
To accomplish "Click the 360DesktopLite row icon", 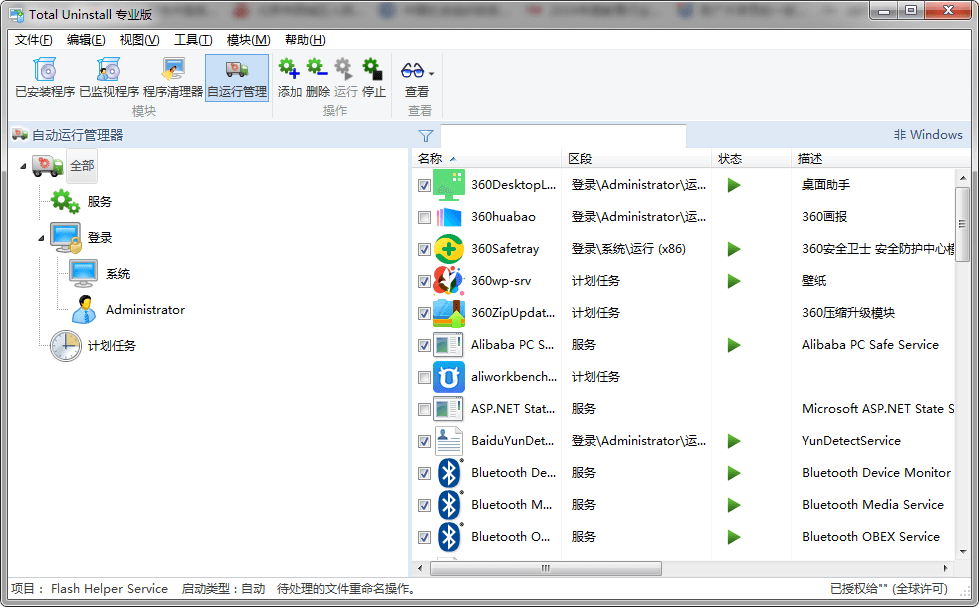I will pos(448,185).
